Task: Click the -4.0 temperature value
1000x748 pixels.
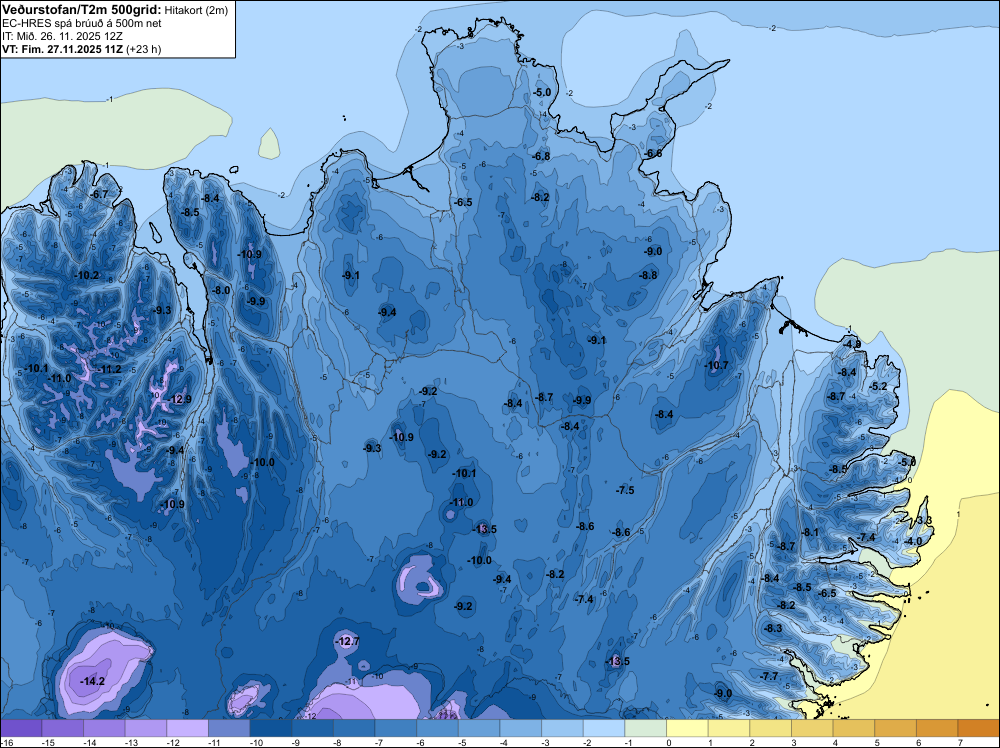Action: click(913, 541)
